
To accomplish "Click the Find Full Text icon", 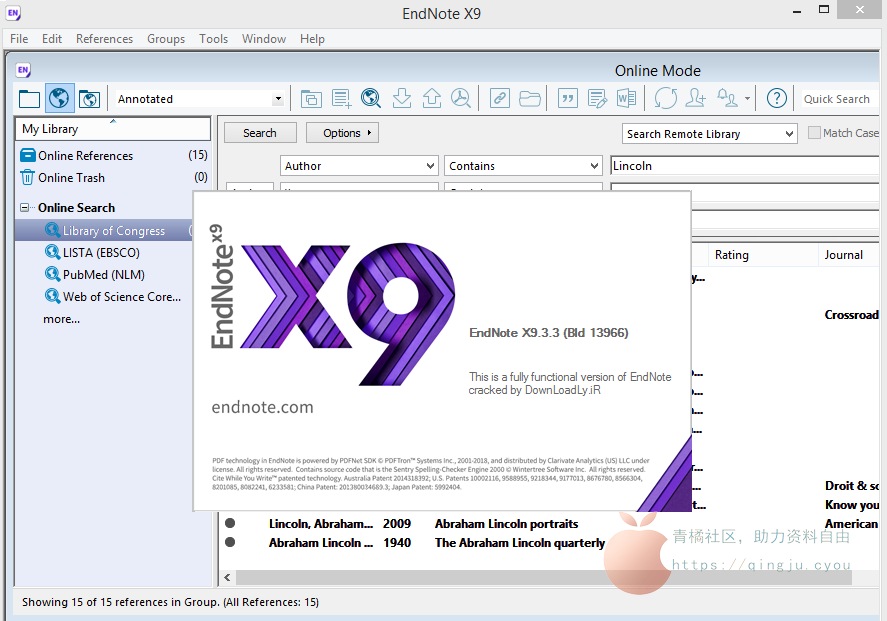I will pyautogui.click(x=460, y=98).
